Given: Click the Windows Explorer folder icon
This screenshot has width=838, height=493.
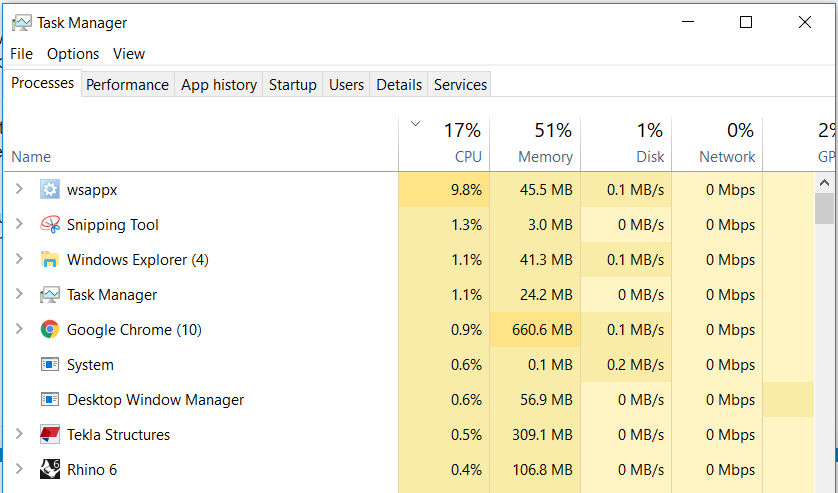Looking at the screenshot, I should pos(50,259).
